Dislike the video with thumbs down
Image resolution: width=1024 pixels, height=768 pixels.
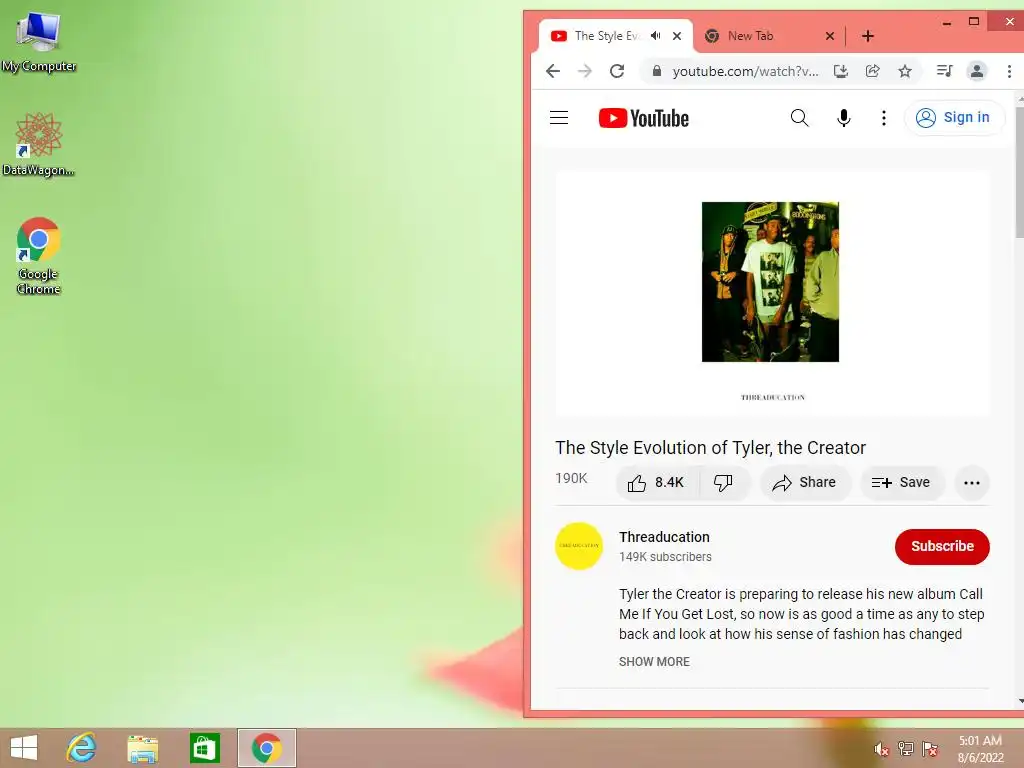[x=723, y=483]
